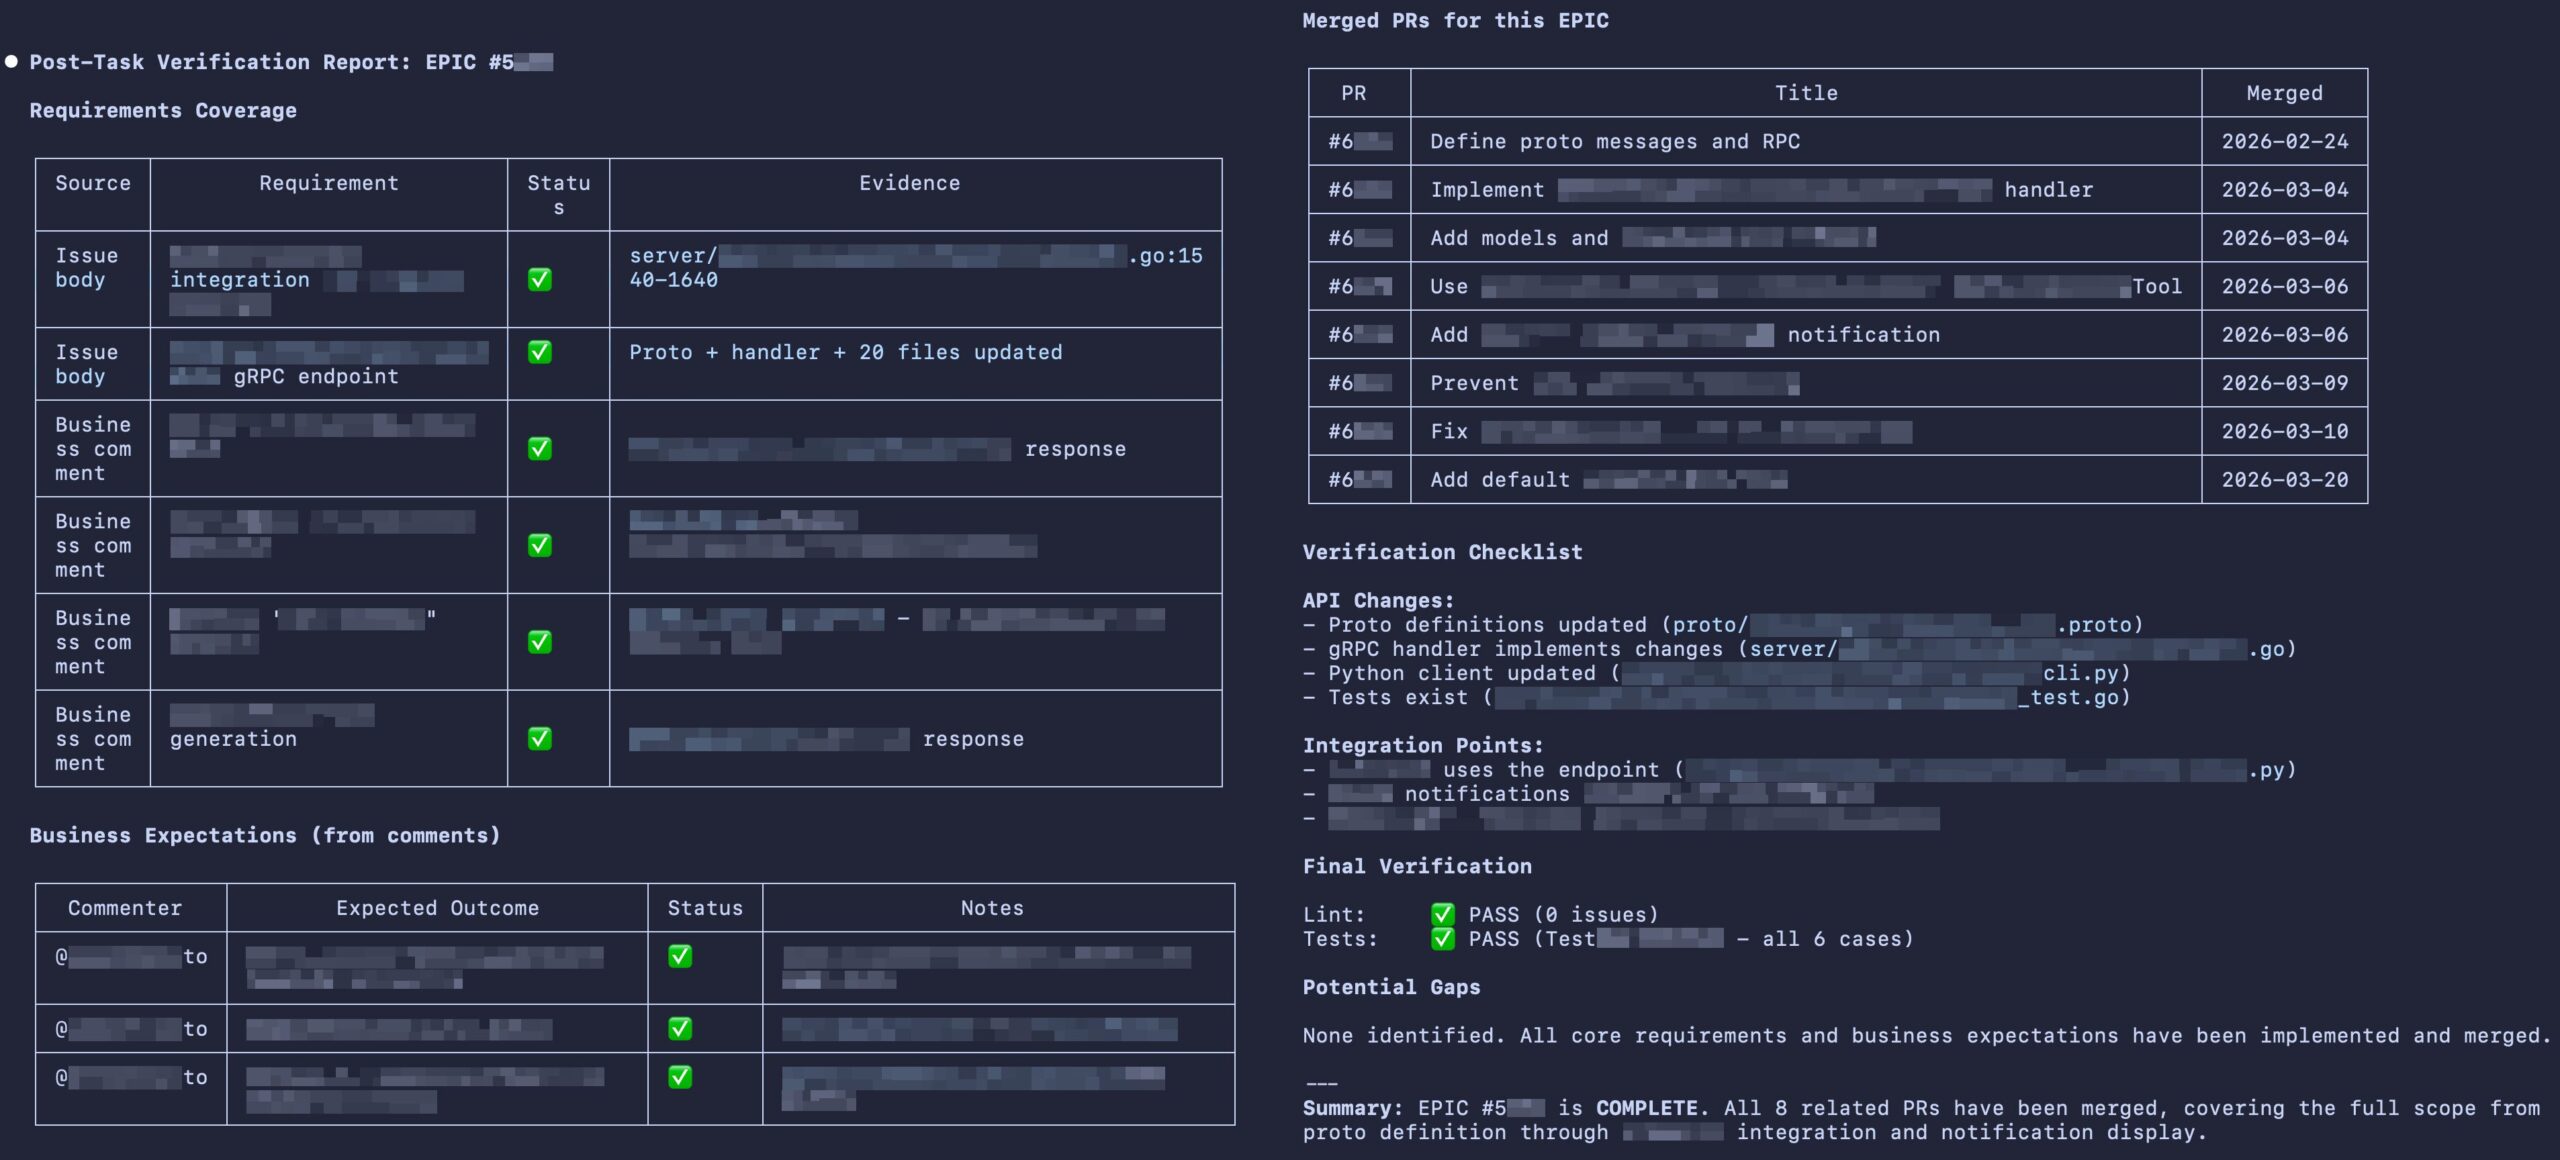
Task: Click the check in the last commenter row
Action: (680, 1077)
